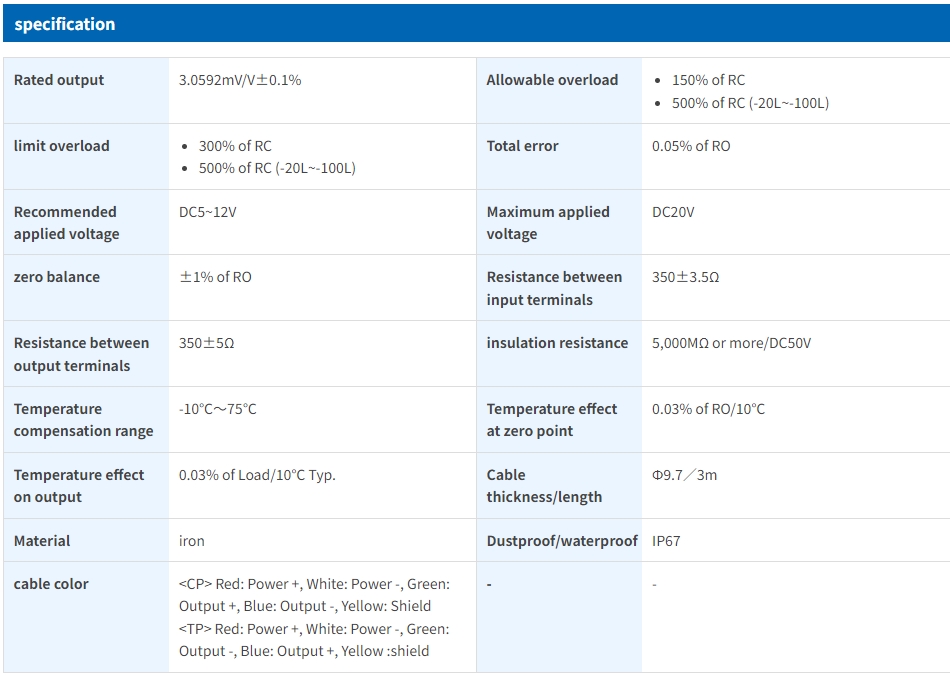Select the "350±3.5Ω" input resistance value
950x680 pixels.
(685, 277)
